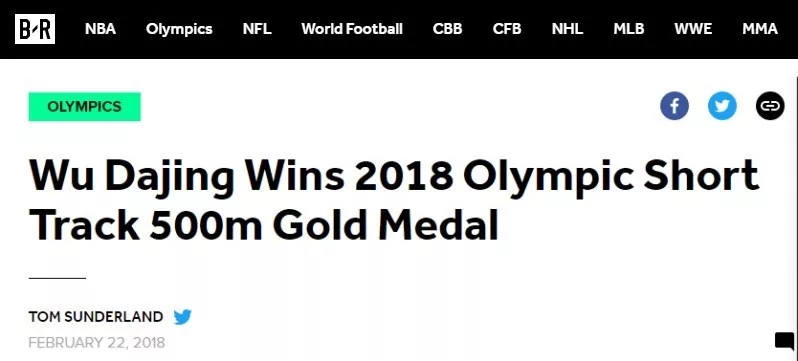Select NHL from the top bar
The height and width of the screenshot is (361, 798).
(567, 29)
